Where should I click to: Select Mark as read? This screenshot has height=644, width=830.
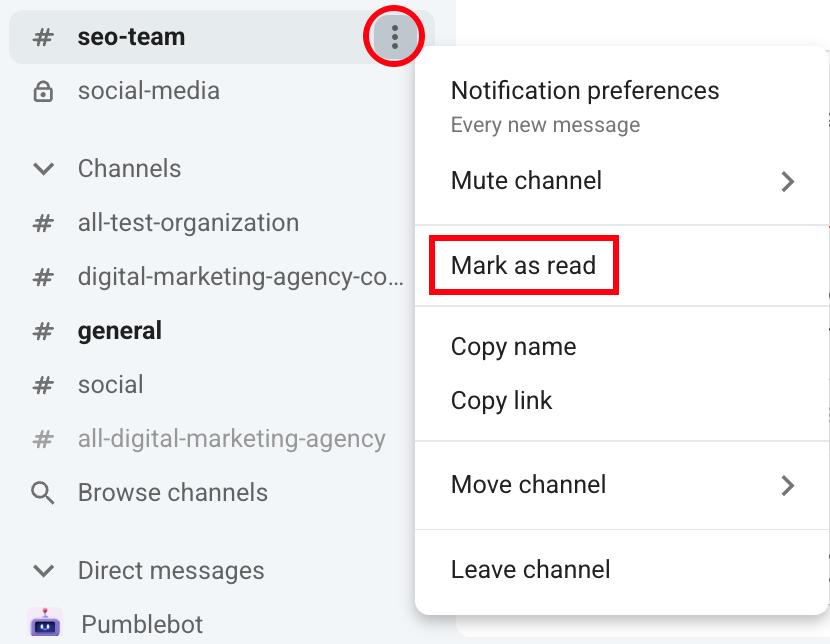tap(523, 266)
